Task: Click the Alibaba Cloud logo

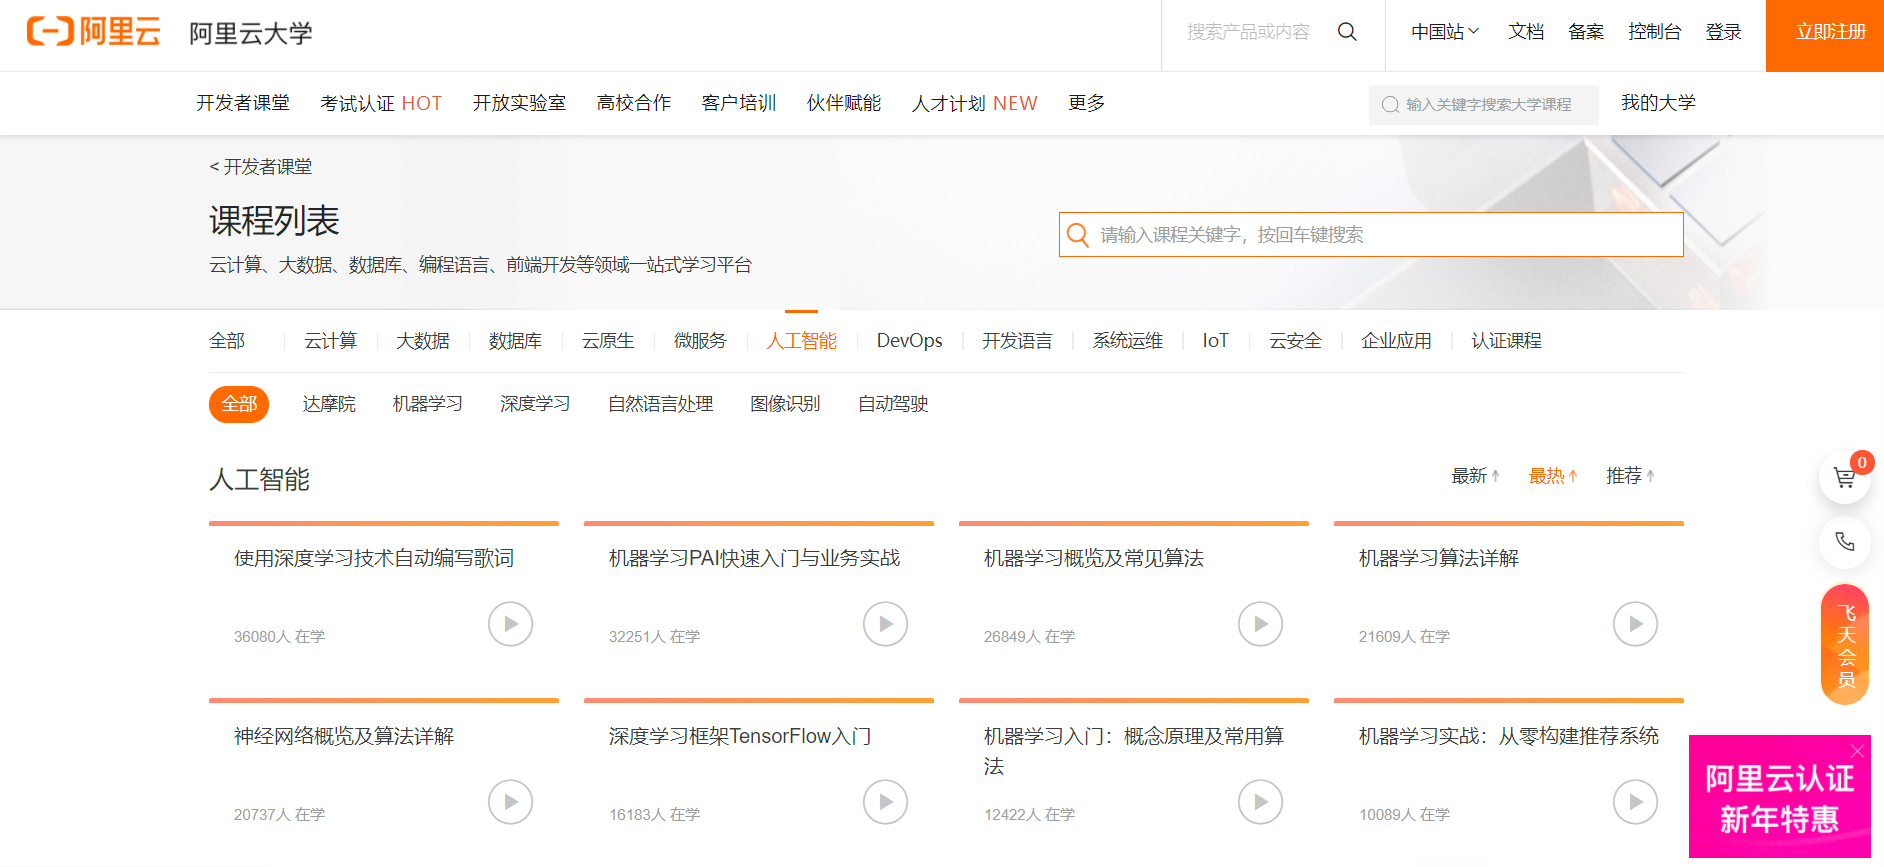Action: 93,32
